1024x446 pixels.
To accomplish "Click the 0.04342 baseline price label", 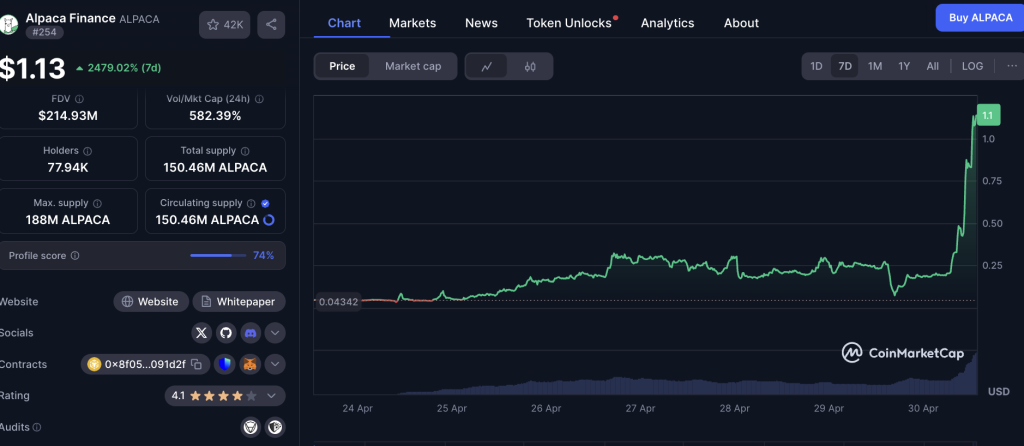I will [337, 302].
